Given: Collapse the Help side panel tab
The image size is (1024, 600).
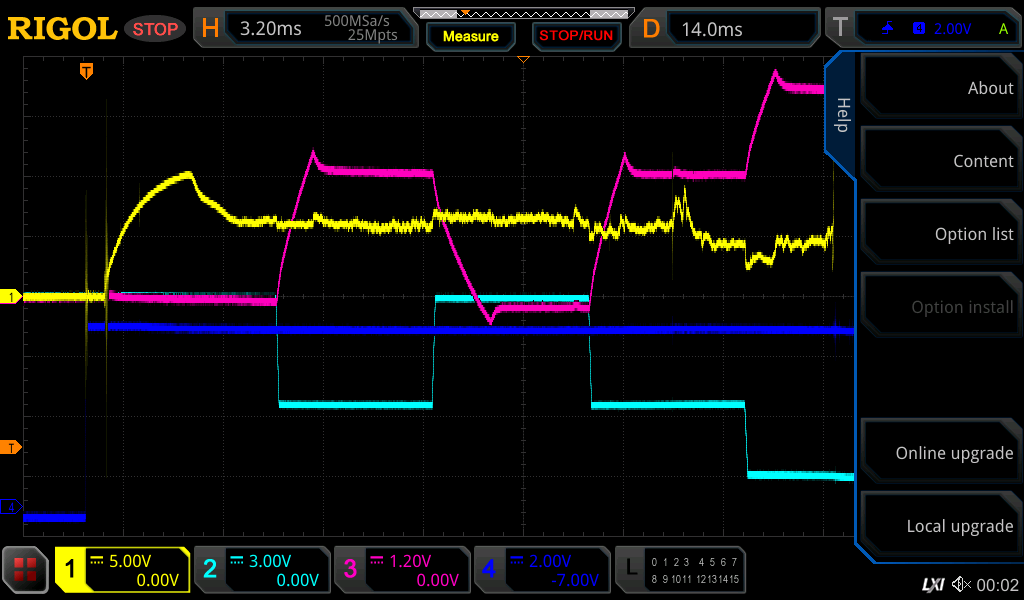Looking at the screenshot, I should click(841, 115).
